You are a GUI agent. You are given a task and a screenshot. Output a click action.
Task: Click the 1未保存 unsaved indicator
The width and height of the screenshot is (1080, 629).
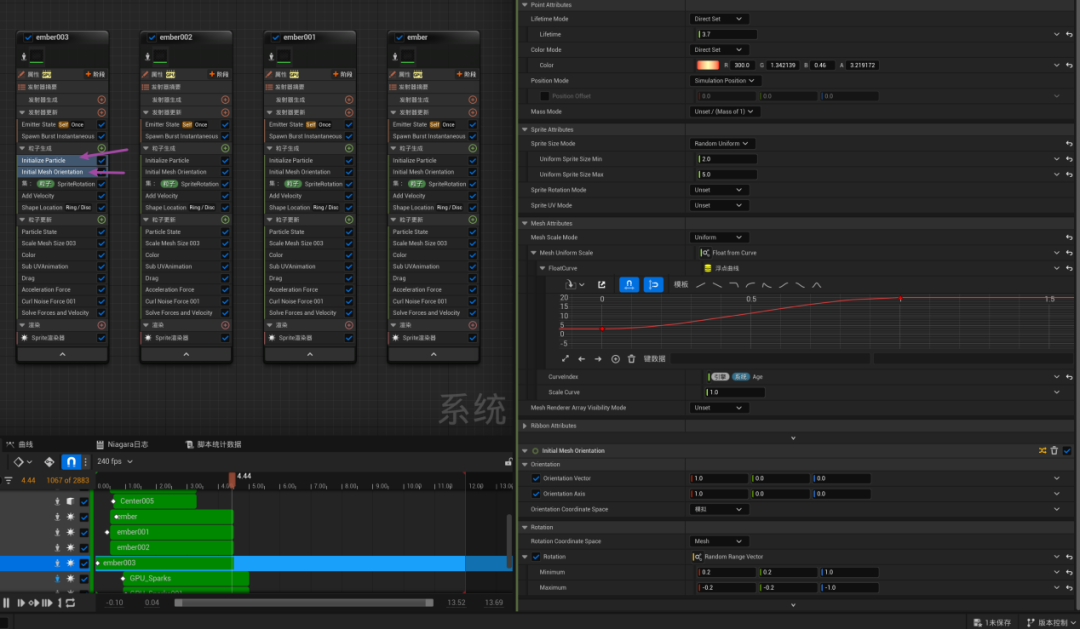992,622
